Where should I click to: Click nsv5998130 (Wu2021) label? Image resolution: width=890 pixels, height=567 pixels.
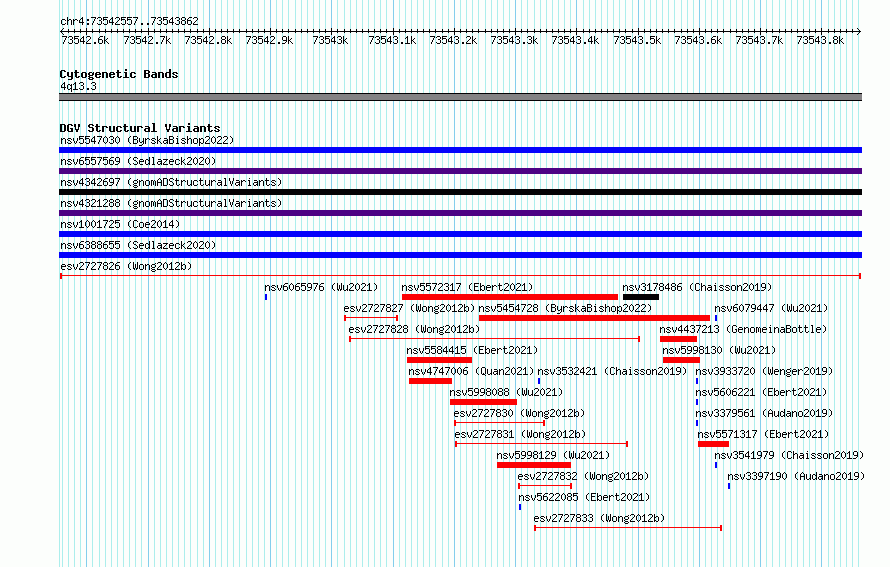719,350
